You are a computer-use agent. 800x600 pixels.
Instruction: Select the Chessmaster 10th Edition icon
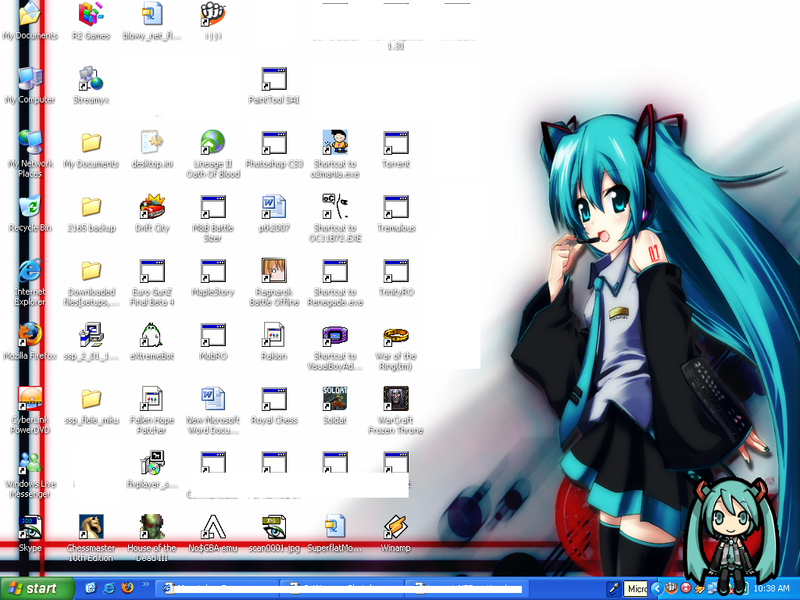point(91,527)
